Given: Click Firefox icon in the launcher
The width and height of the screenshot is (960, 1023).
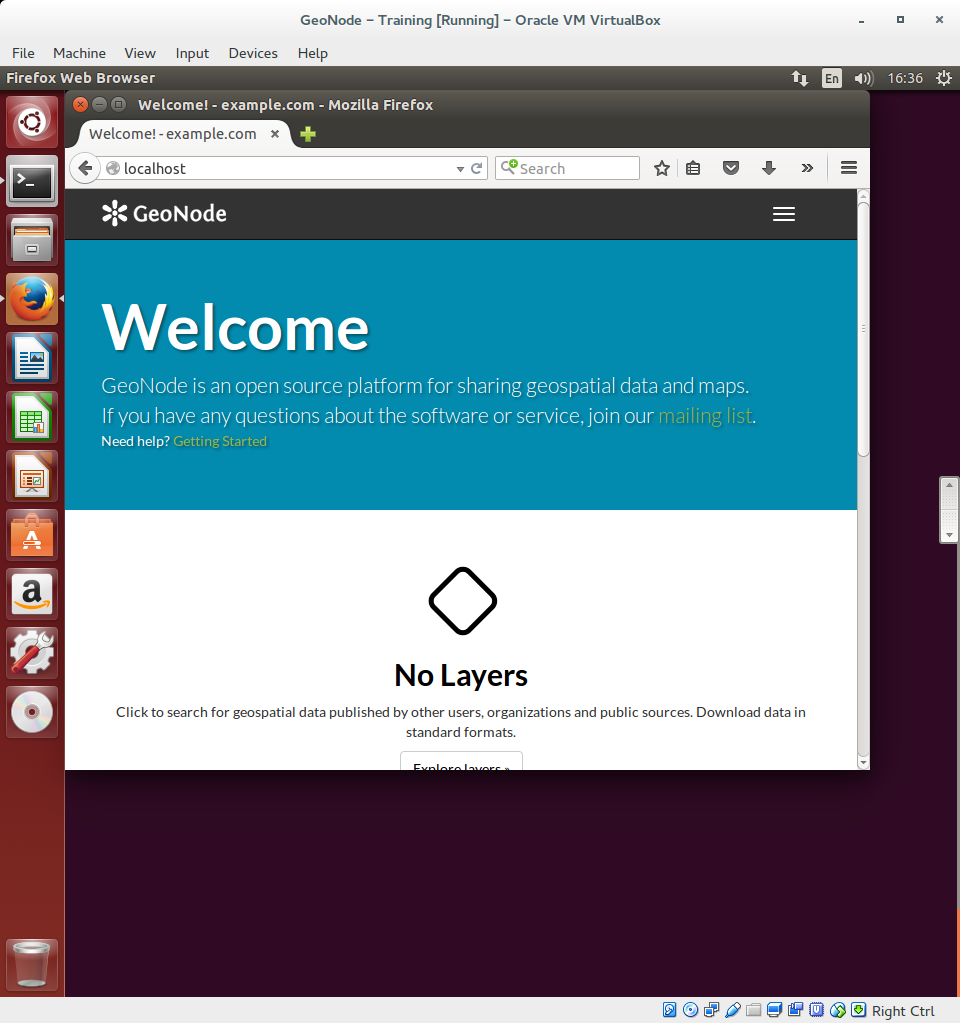Looking at the screenshot, I should click(32, 299).
